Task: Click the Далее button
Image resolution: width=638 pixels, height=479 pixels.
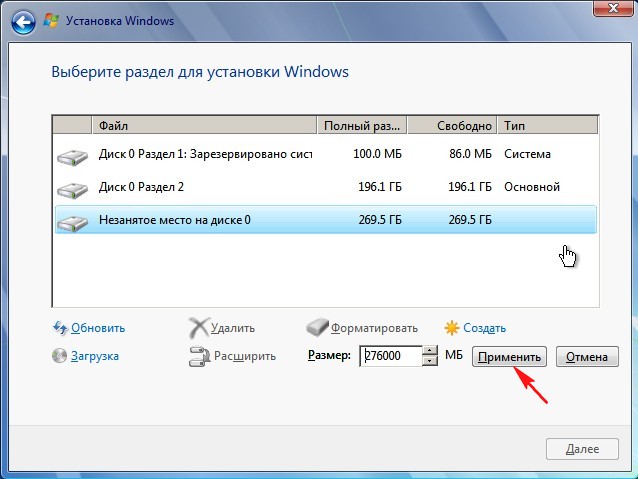Action: click(582, 449)
